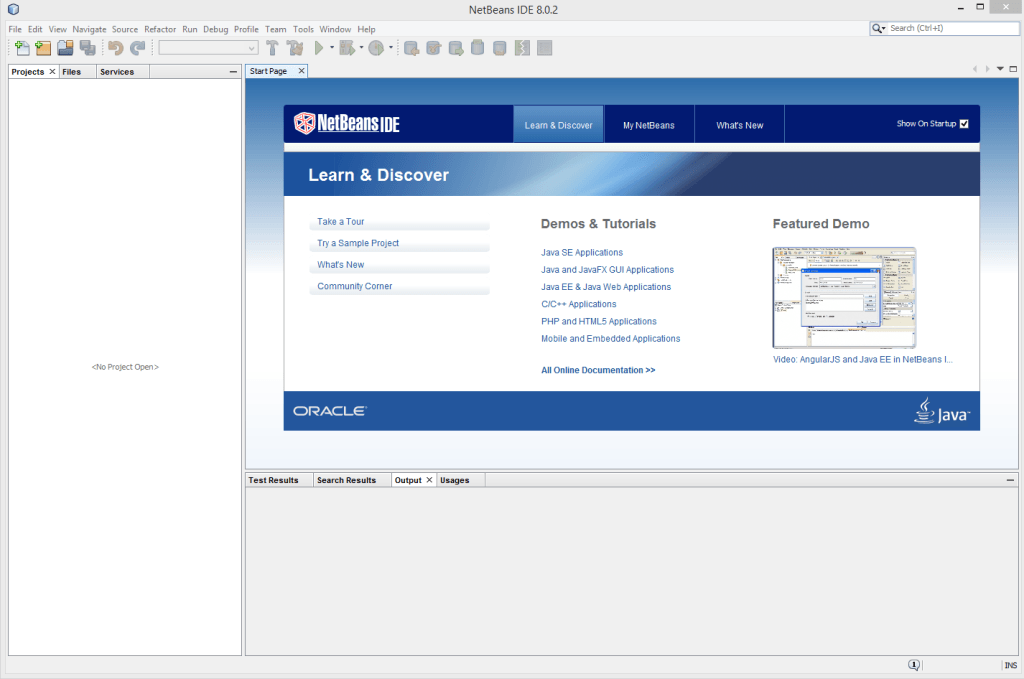This screenshot has height=679, width=1024.
Task: Profile the project using the Profile icon
Action: coord(376,47)
